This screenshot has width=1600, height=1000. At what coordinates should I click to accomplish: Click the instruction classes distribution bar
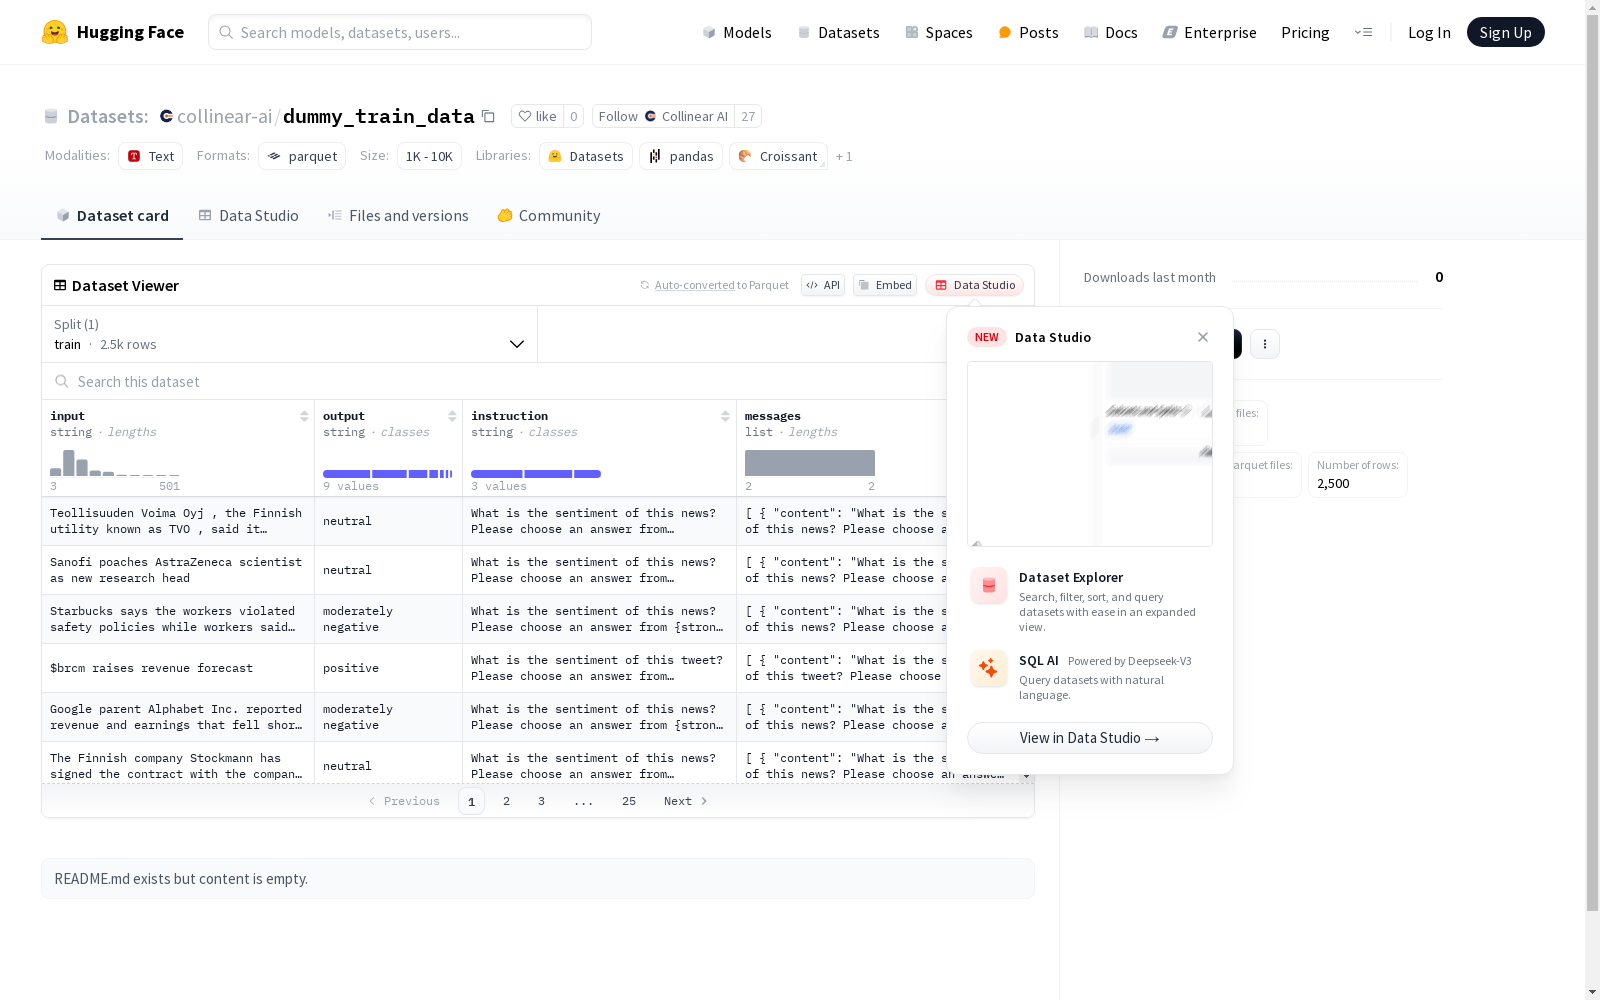tap(536, 474)
